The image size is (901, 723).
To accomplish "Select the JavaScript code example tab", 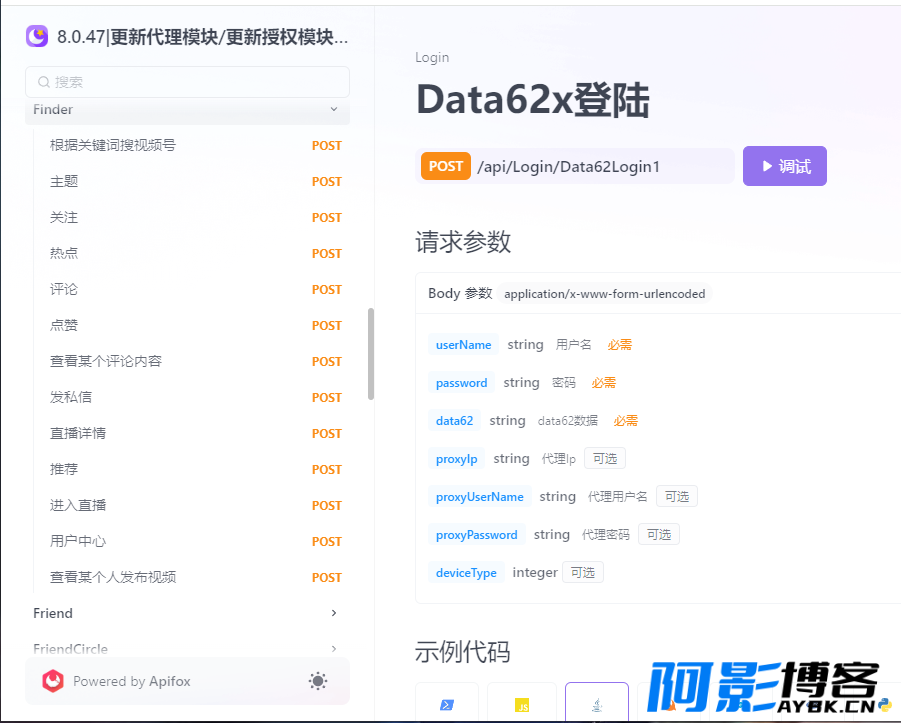I will 522,704.
